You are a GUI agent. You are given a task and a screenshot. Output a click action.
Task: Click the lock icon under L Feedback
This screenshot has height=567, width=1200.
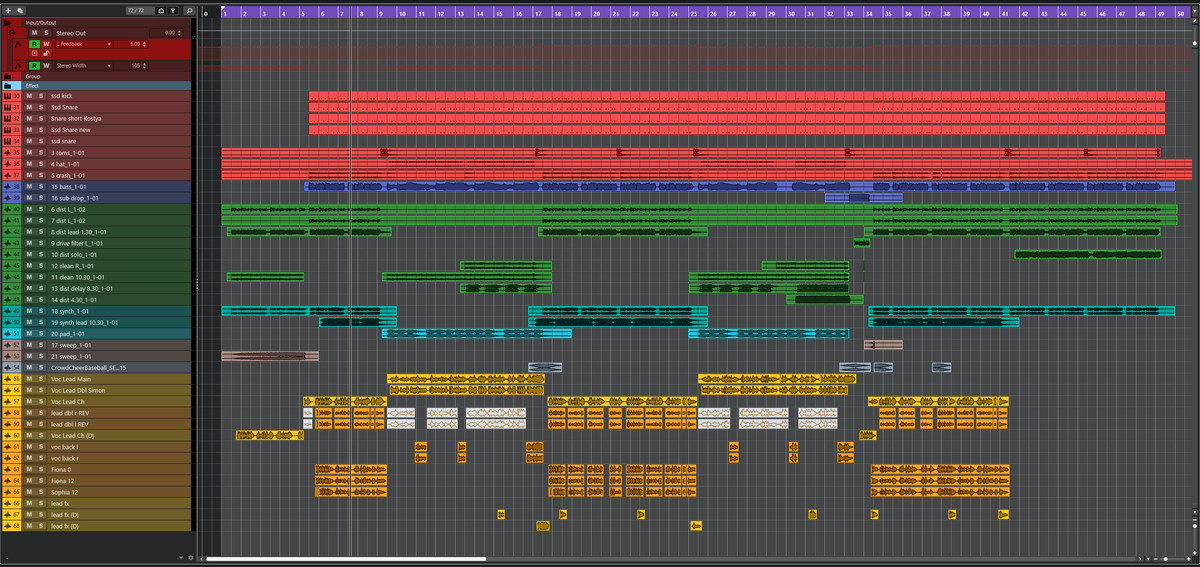pyautogui.click(x=46, y=53)
